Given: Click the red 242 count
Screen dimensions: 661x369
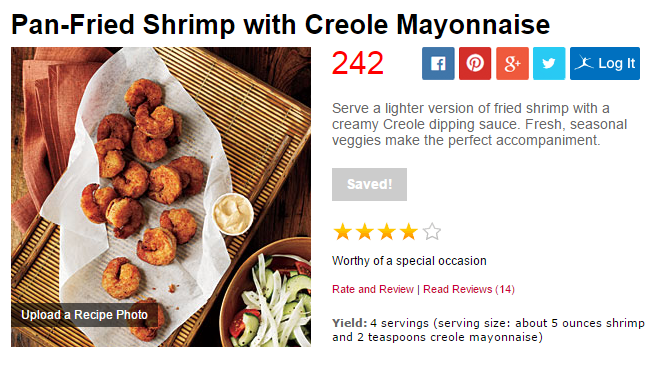Looking at the screenshot, I should pos(357,64).
